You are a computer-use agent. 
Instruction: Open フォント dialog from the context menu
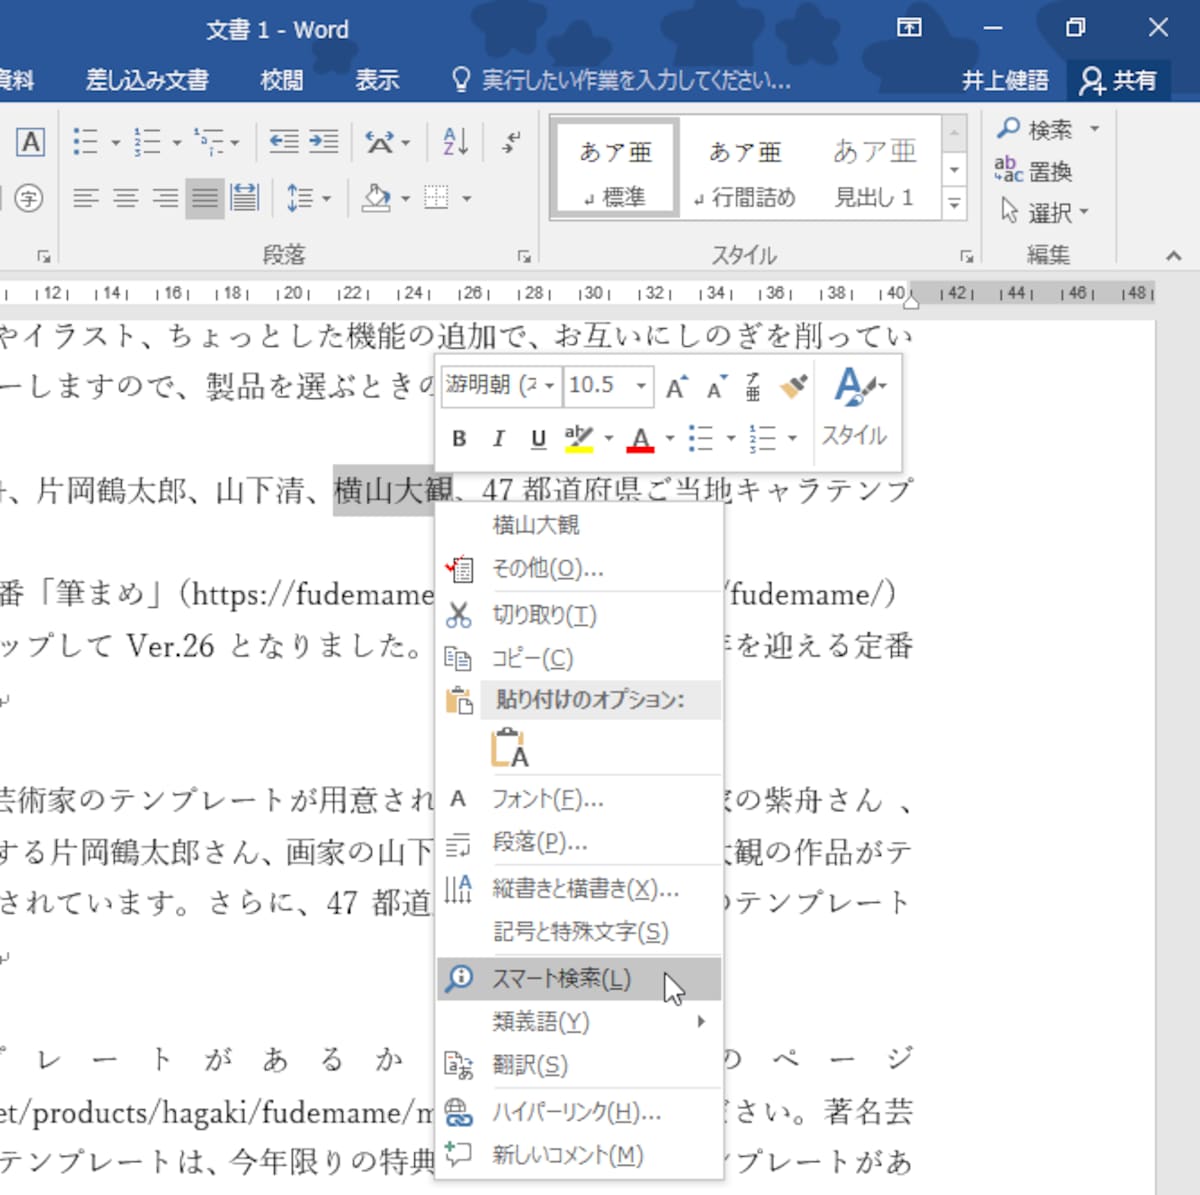pyautogui.click(x=579, y=799)
